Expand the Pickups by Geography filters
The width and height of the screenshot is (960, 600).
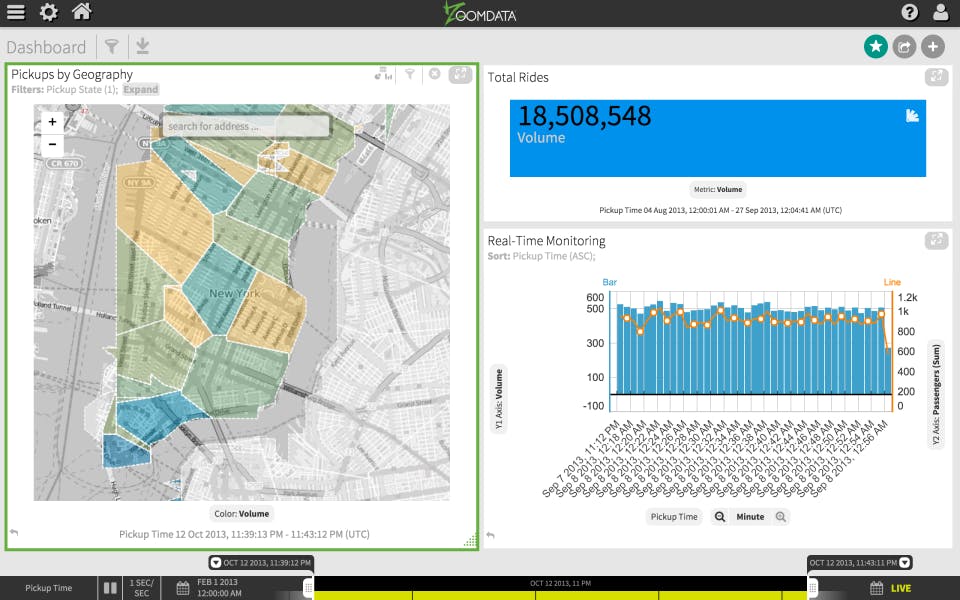pyautogui.click(x=141, y=89)
